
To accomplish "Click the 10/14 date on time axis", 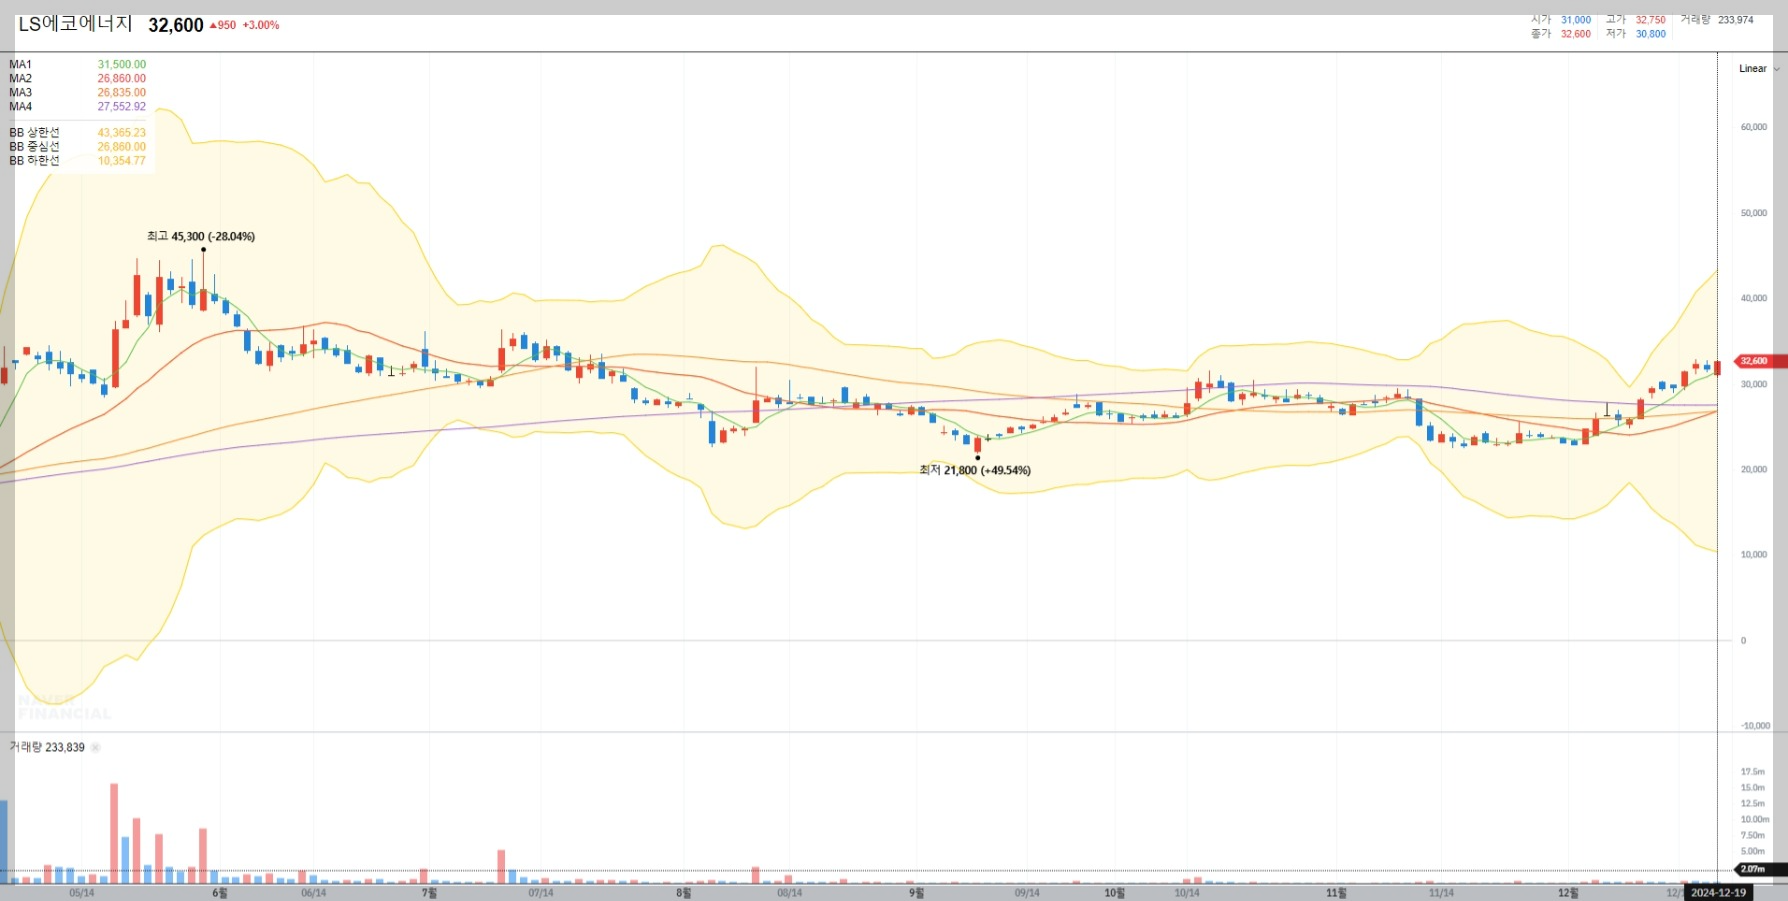I will click(x=1187, y=893).
